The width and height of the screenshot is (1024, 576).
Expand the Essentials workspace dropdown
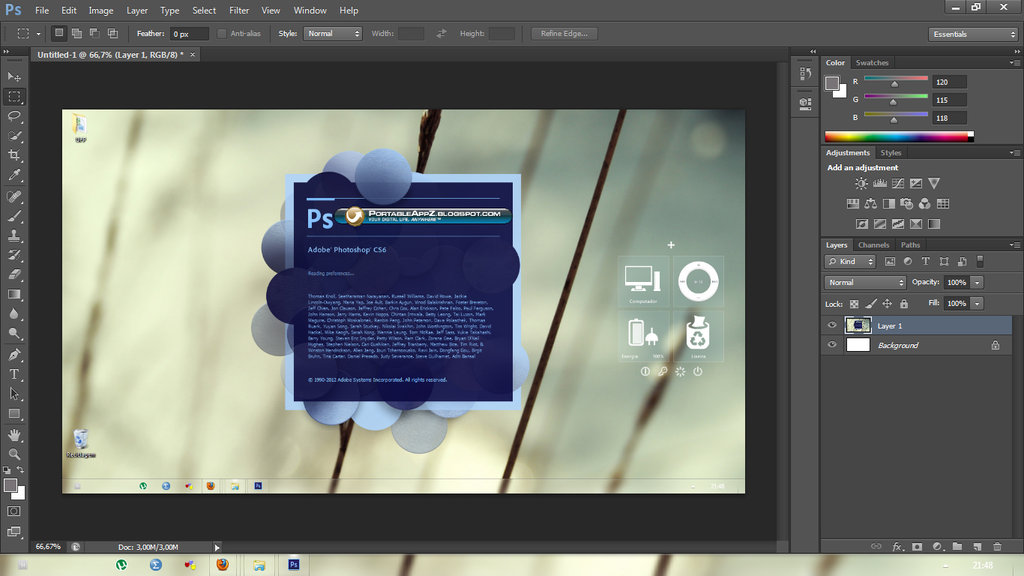[973, 34]
